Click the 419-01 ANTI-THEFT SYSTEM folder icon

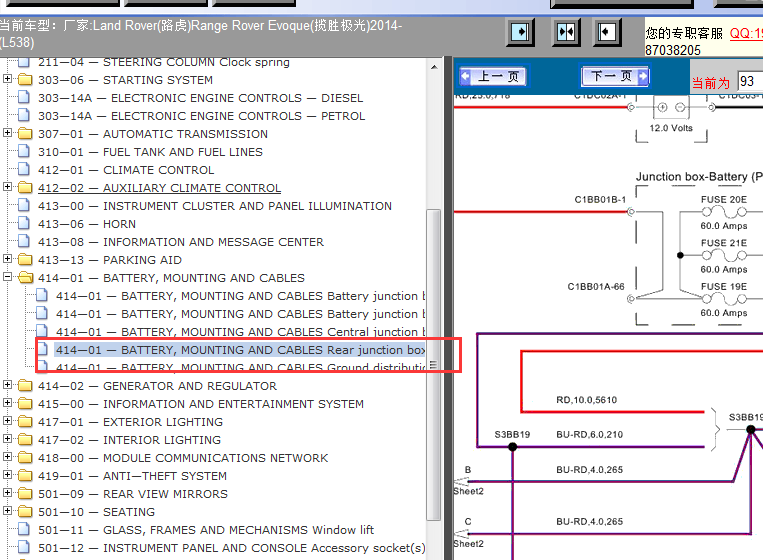point(25,476)
